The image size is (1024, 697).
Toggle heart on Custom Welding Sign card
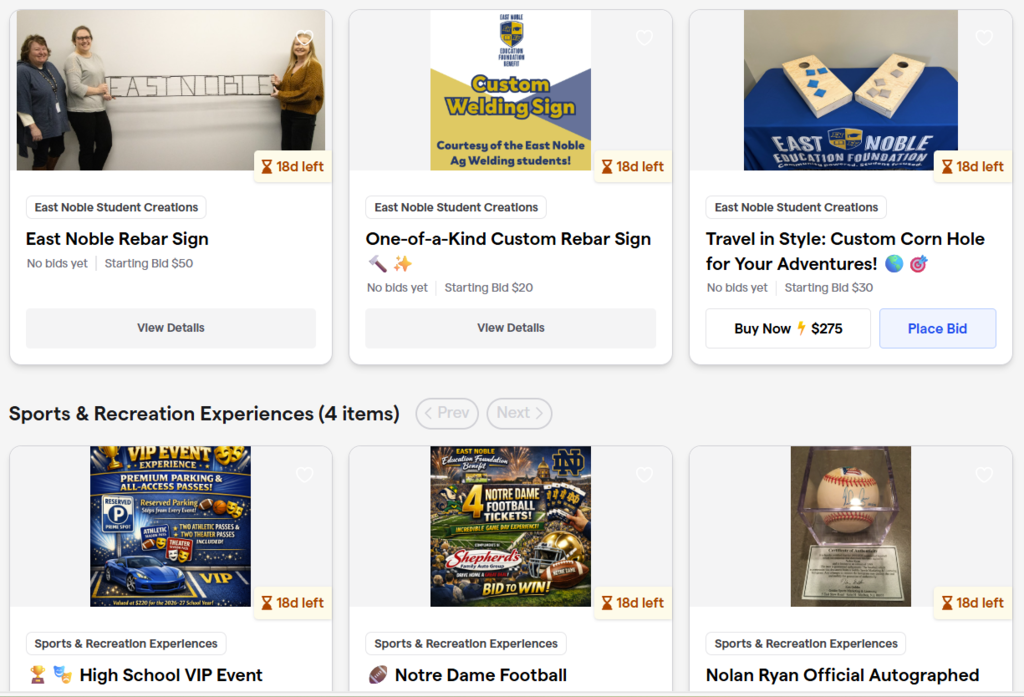coord(644,38)
